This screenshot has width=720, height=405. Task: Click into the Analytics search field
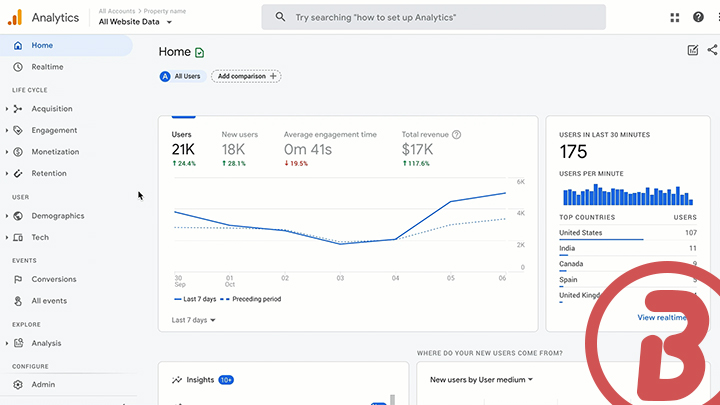point(433,17)
